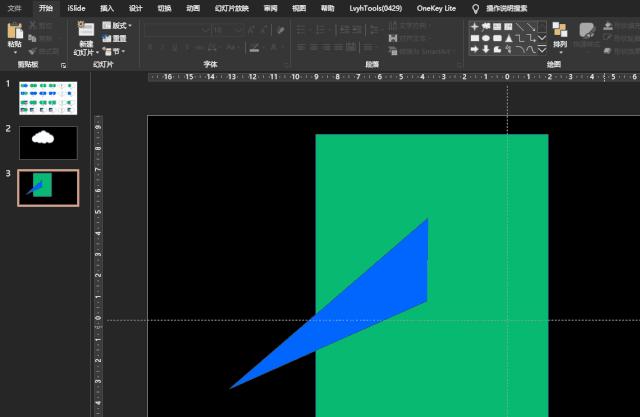Switch to the OneKey Lite tab
640x417 pixels.
[437, 7]
